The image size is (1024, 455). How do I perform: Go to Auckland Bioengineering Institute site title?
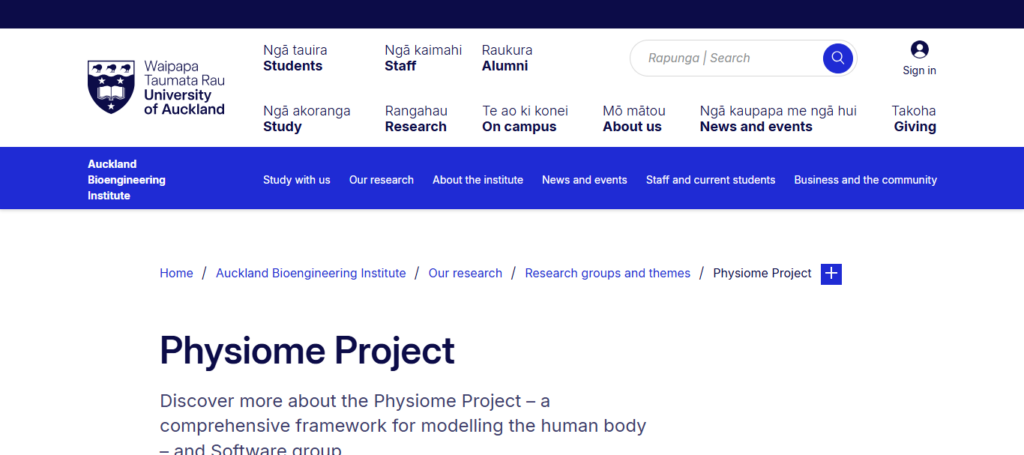pos(127,180)
